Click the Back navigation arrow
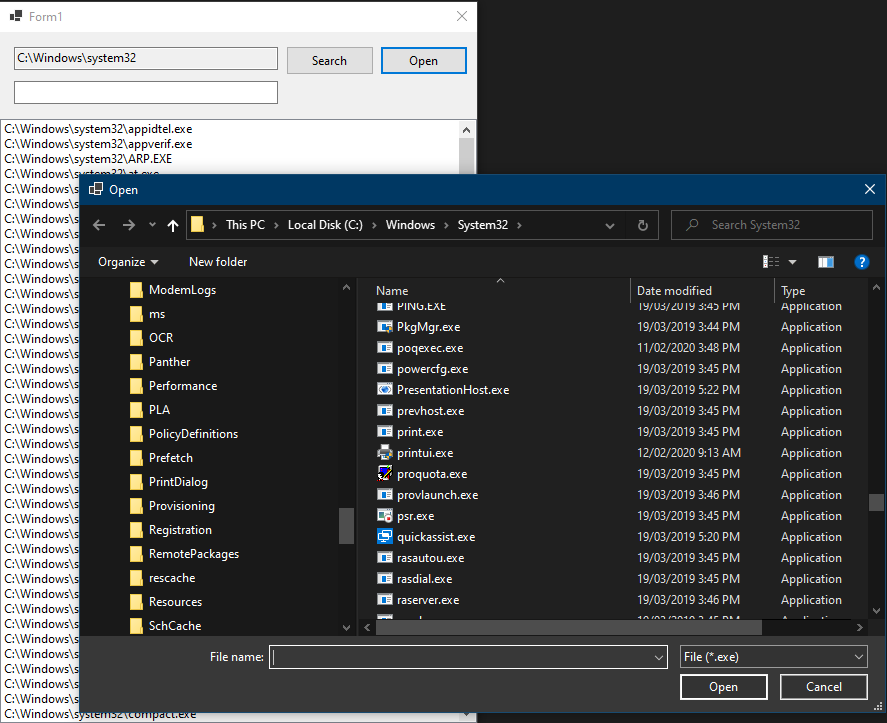The width and height of the screenshot is (887, 723). [x=98, y=225]
